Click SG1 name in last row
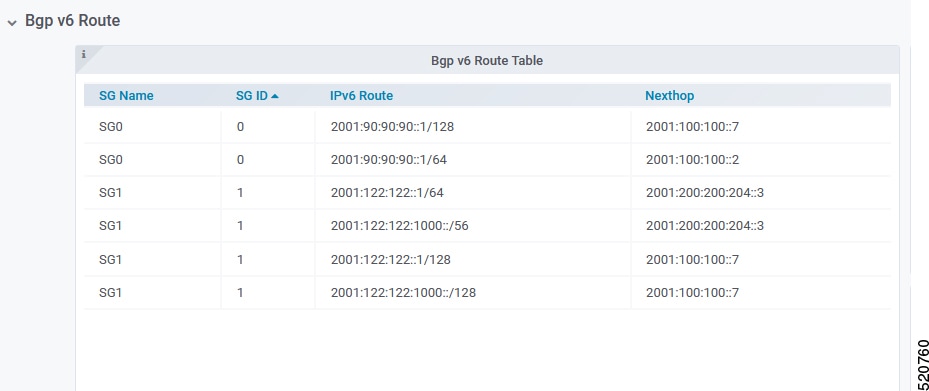The height and width of the screenshot is (391, 929). tap(110, 293)
